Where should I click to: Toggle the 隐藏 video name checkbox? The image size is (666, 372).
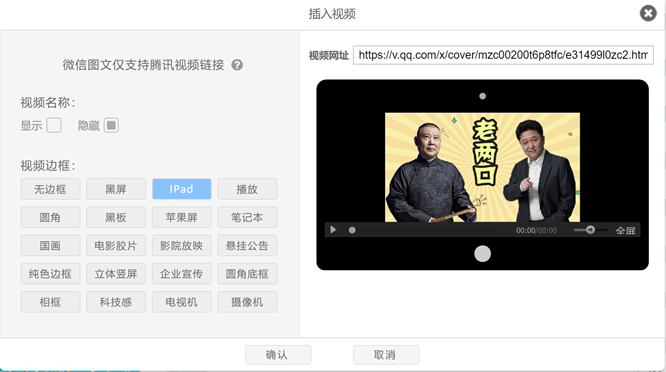(111, 125)
